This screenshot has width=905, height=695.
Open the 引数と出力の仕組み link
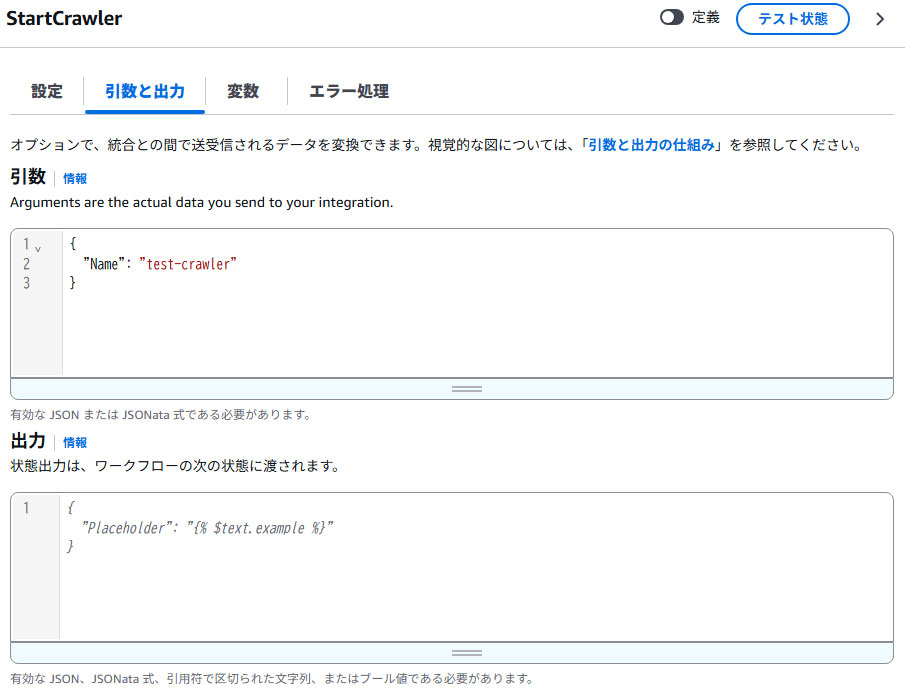coord(651,145)
